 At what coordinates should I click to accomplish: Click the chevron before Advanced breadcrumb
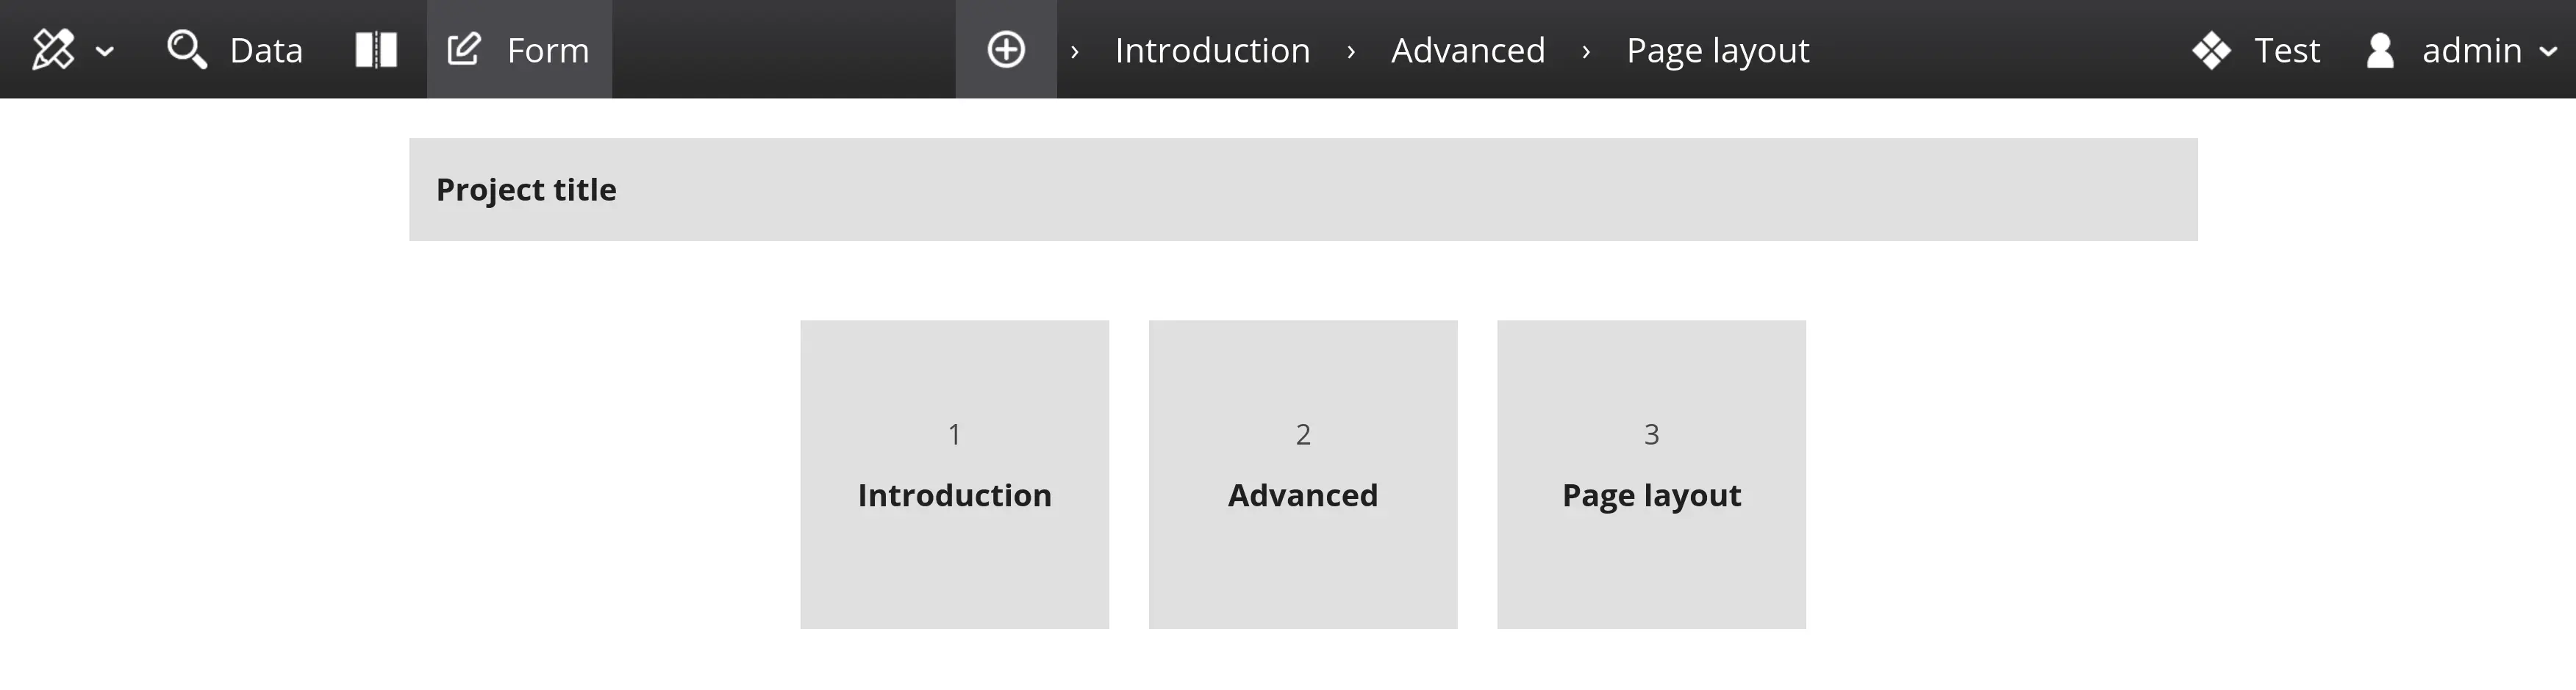(x=1351, y=51)
